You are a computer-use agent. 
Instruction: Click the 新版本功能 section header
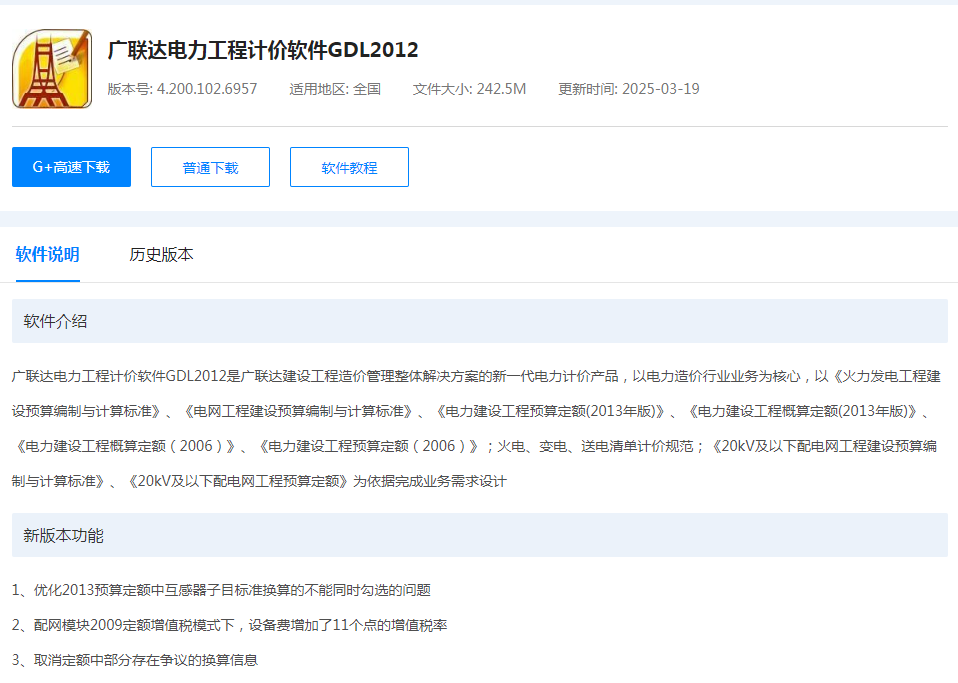click(x=480, y=535)
